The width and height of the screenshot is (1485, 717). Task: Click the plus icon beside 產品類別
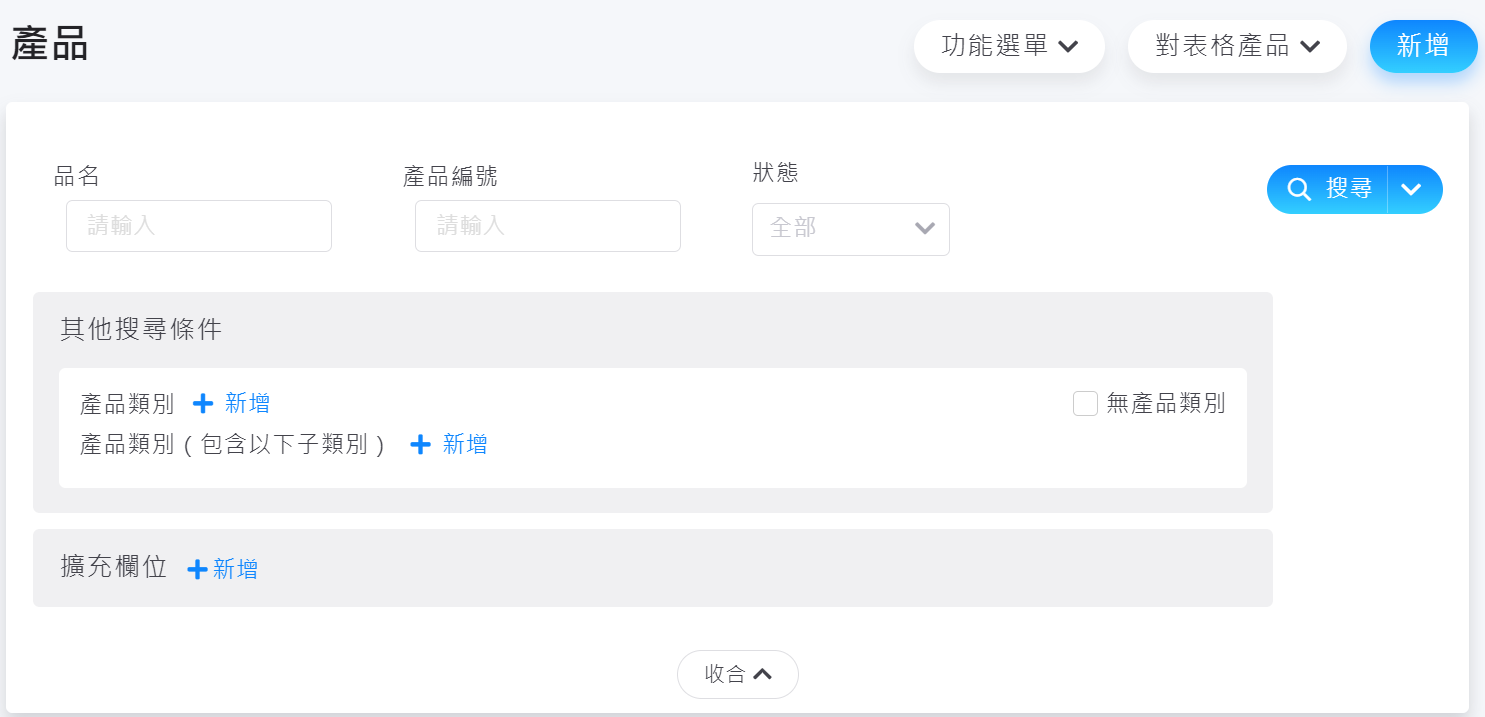pyautogui.click(x=203, y=404)
